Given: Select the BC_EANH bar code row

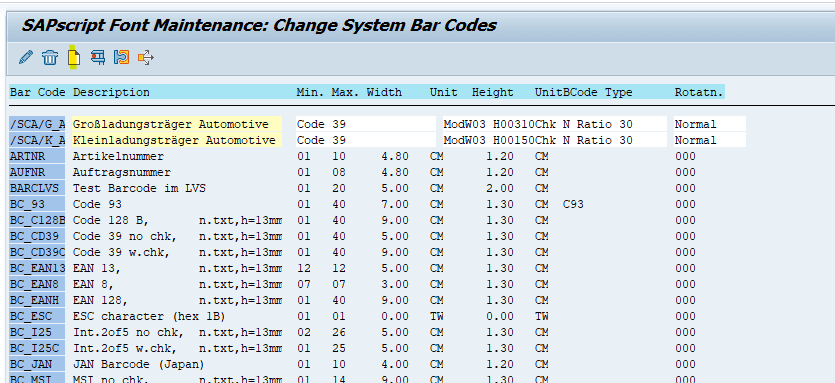Looking at the screenshot, I should [x=37, y=300].
